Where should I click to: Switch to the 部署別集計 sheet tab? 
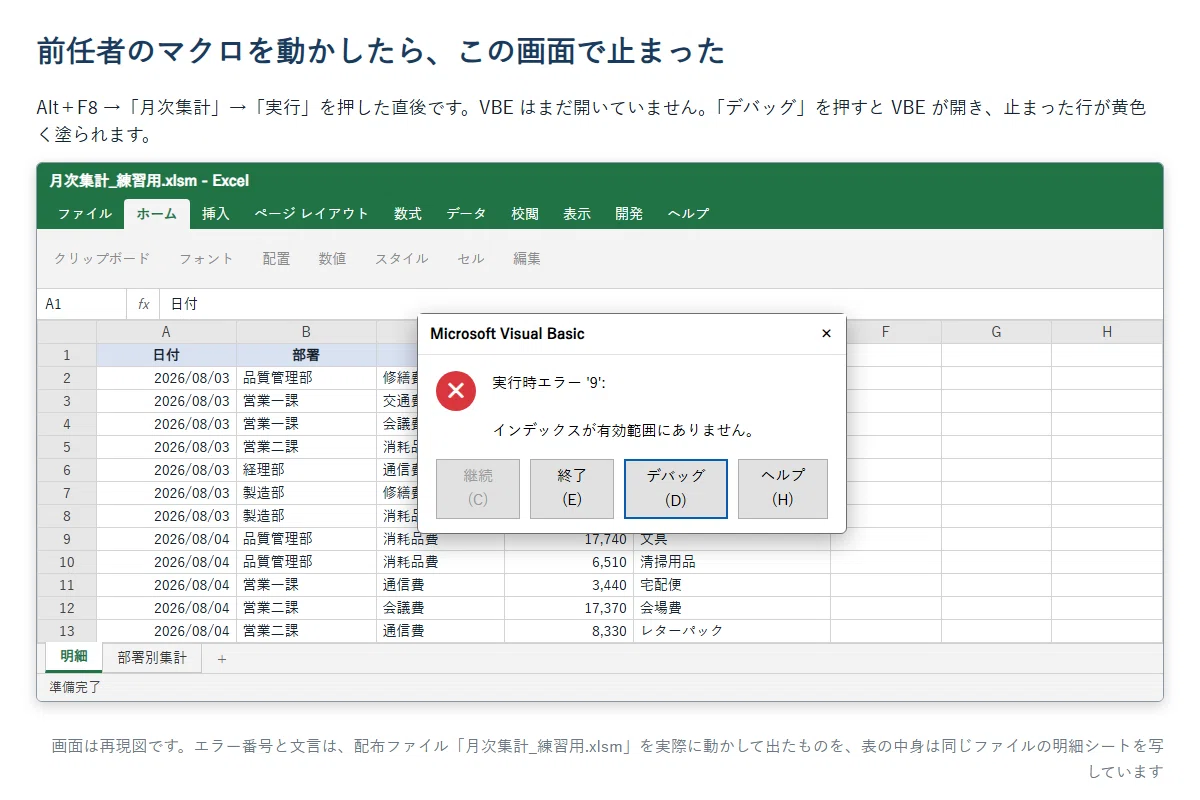click(152, 658)
